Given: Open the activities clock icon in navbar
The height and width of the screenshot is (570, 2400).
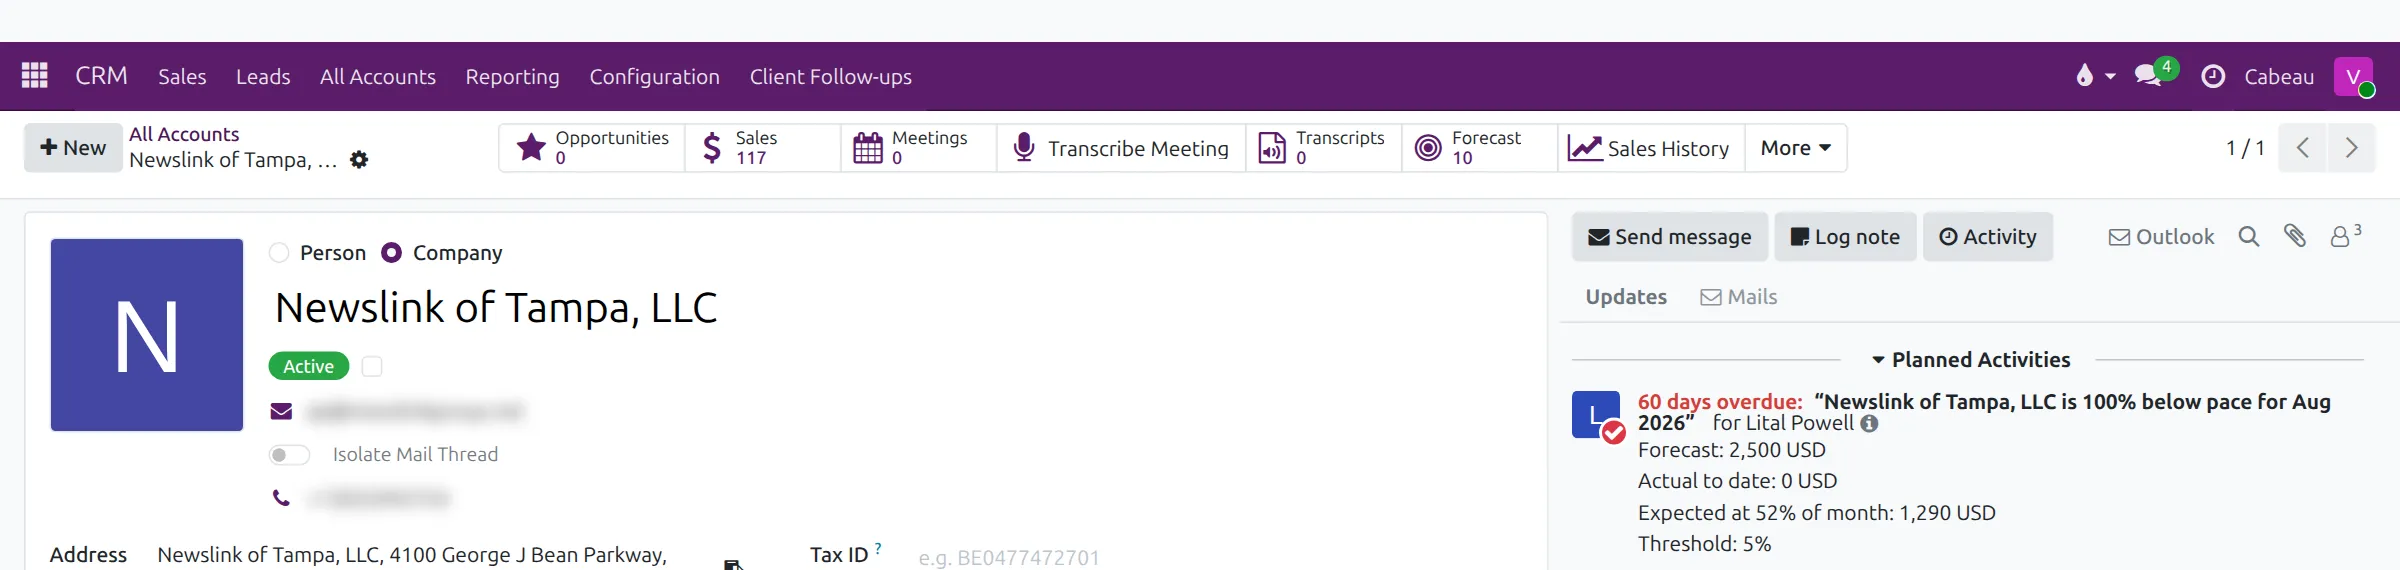Looking at the screenshot, I should (2213, 76).
